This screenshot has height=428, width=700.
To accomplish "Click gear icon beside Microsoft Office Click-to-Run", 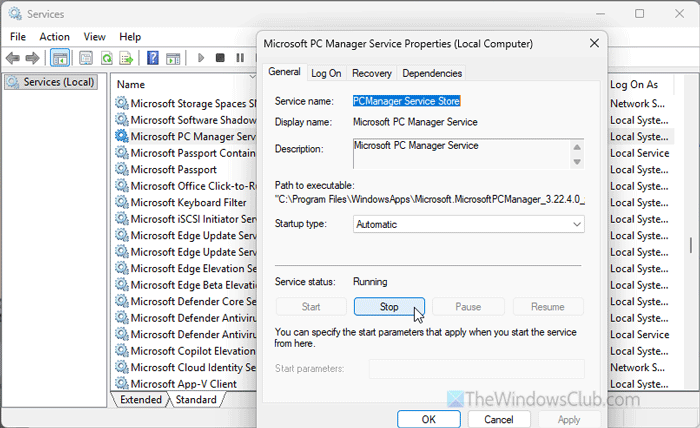I will coord(121,186).
